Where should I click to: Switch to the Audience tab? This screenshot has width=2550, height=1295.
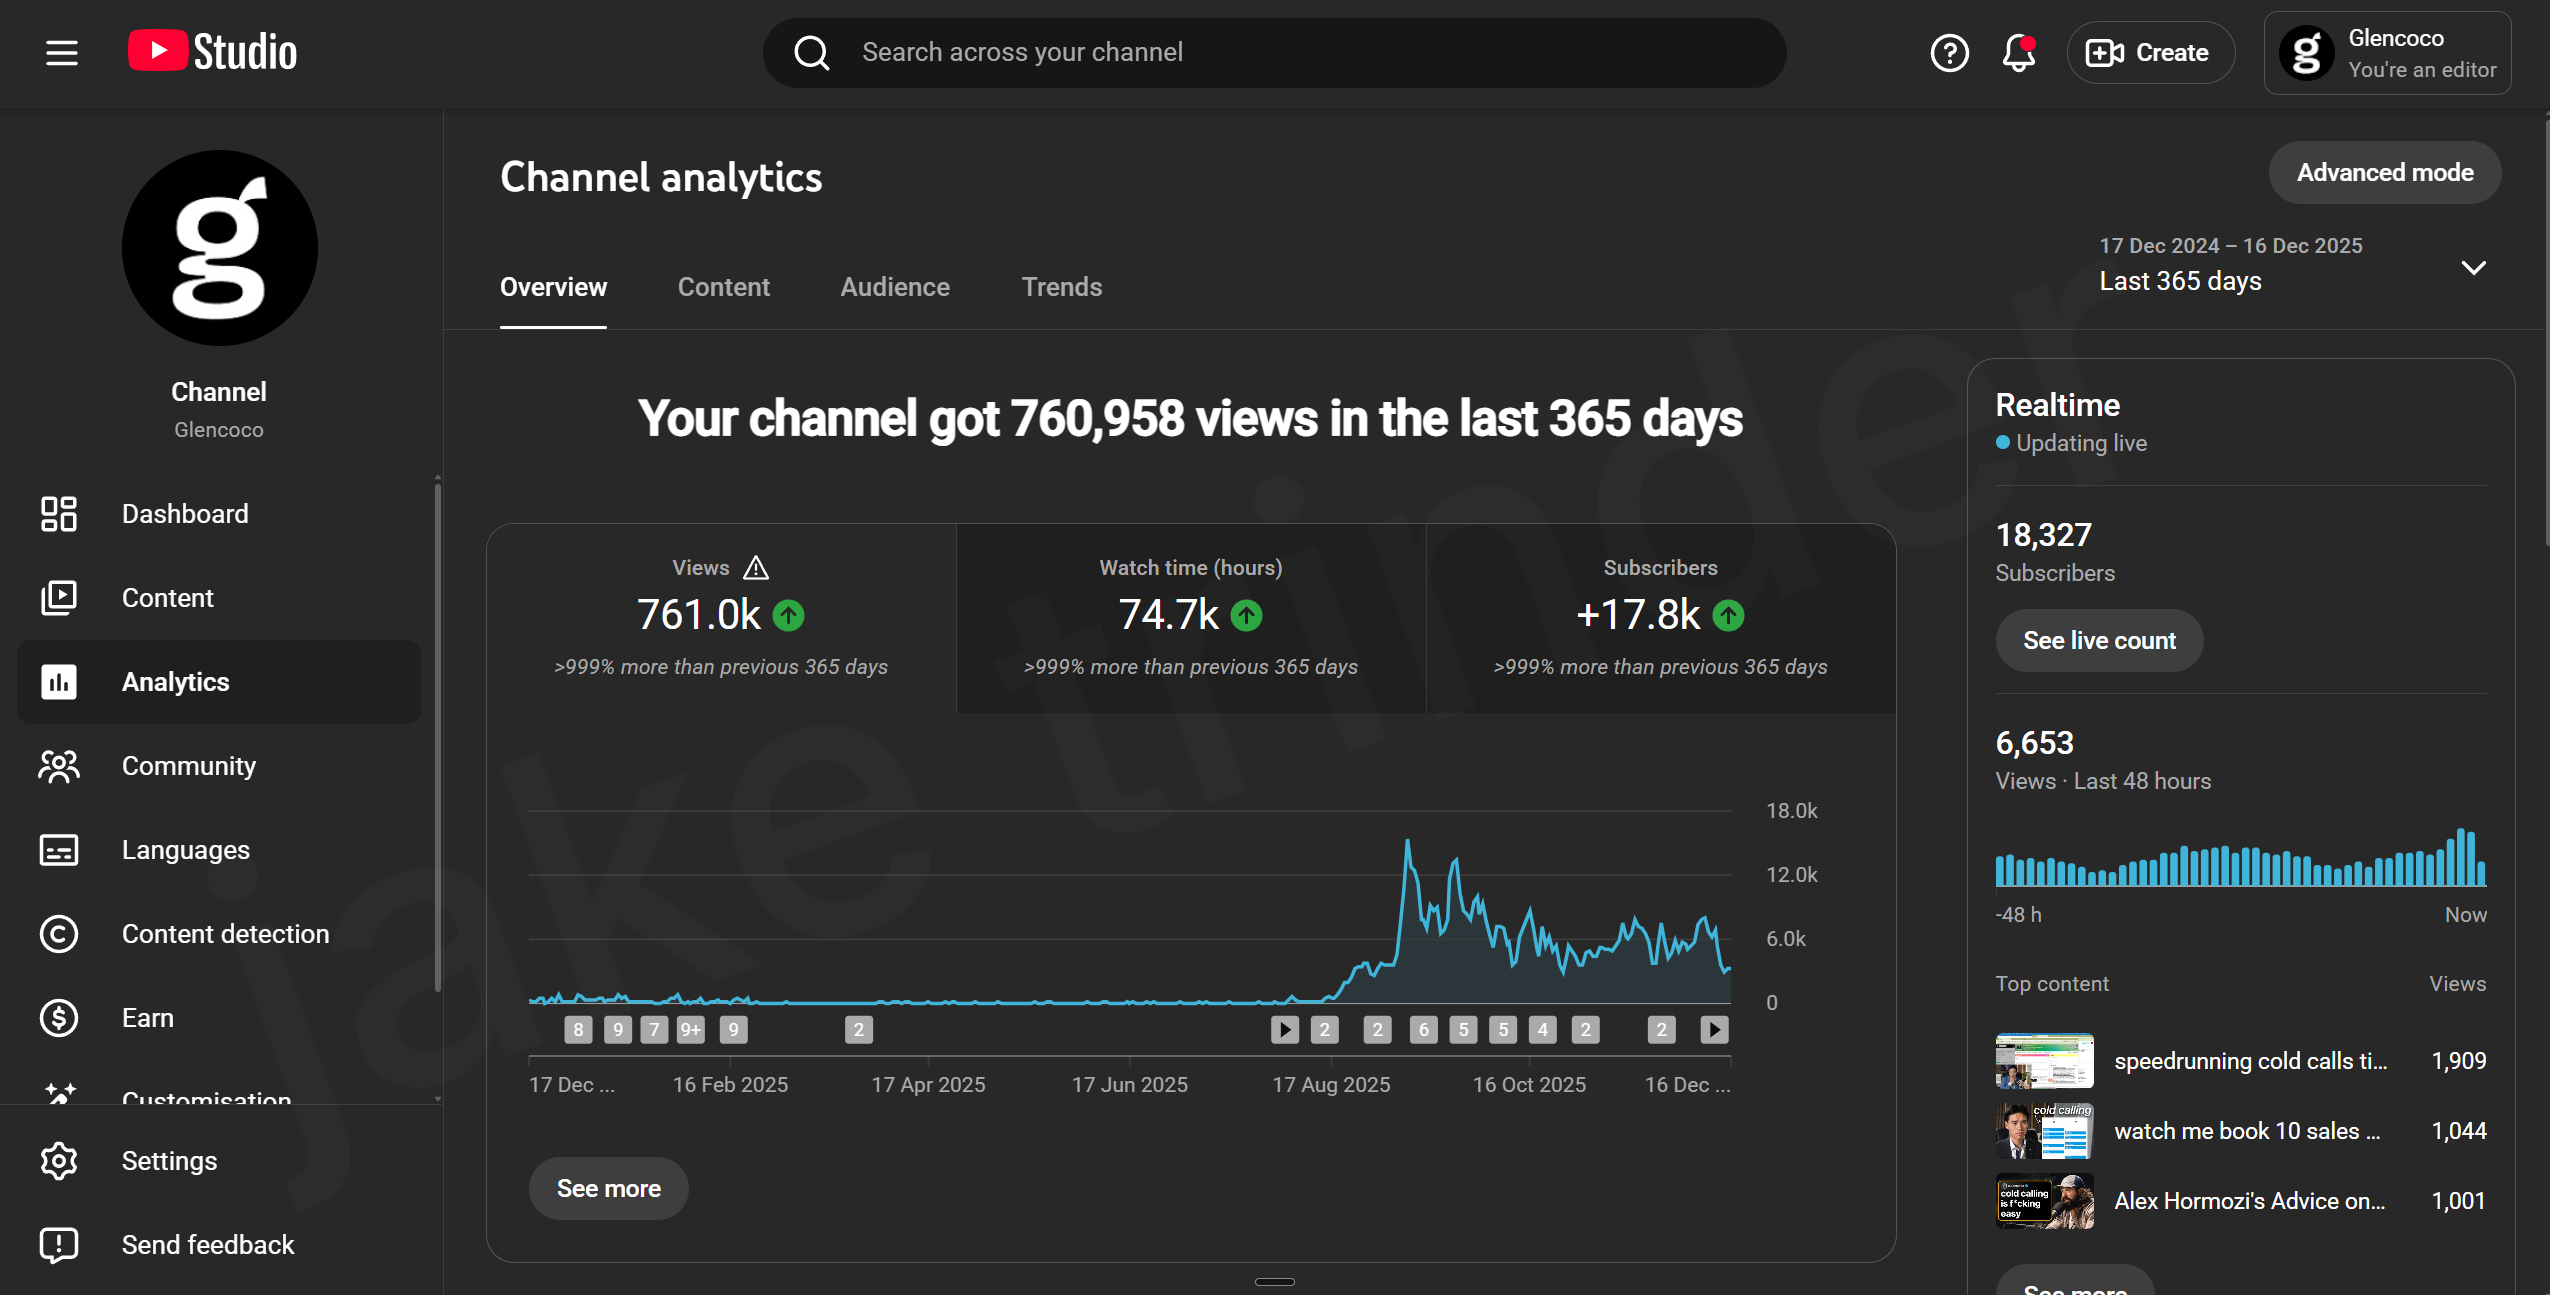[894, 287]
